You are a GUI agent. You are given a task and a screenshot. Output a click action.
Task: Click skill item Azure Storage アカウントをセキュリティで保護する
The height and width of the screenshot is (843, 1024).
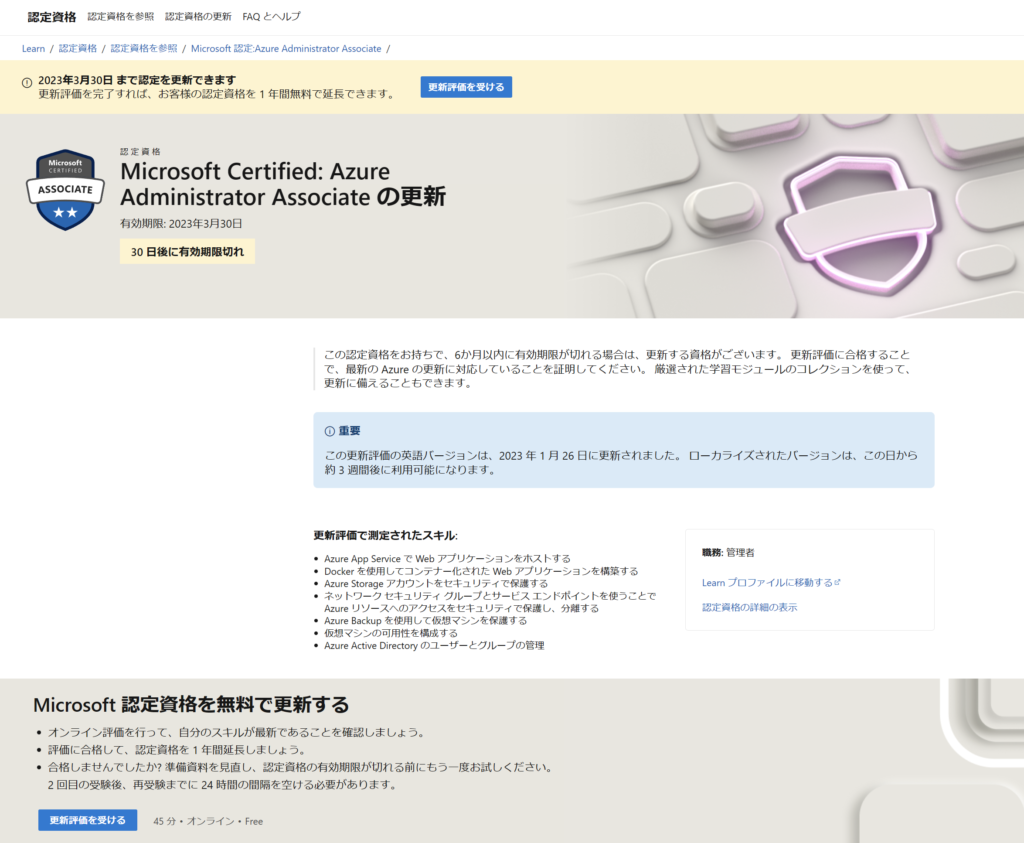[x=436, y=584]
